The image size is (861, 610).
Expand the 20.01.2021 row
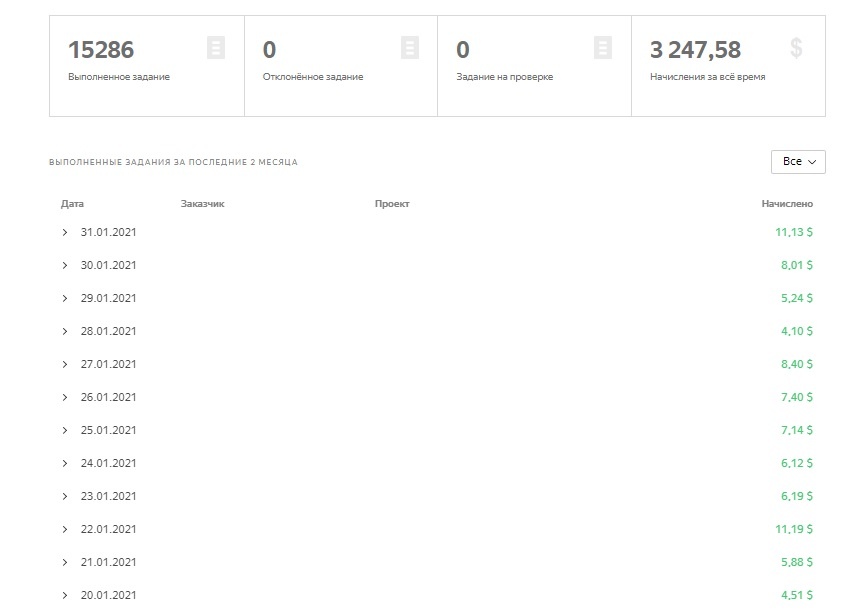pyautogui.click(x=65, y=595)
